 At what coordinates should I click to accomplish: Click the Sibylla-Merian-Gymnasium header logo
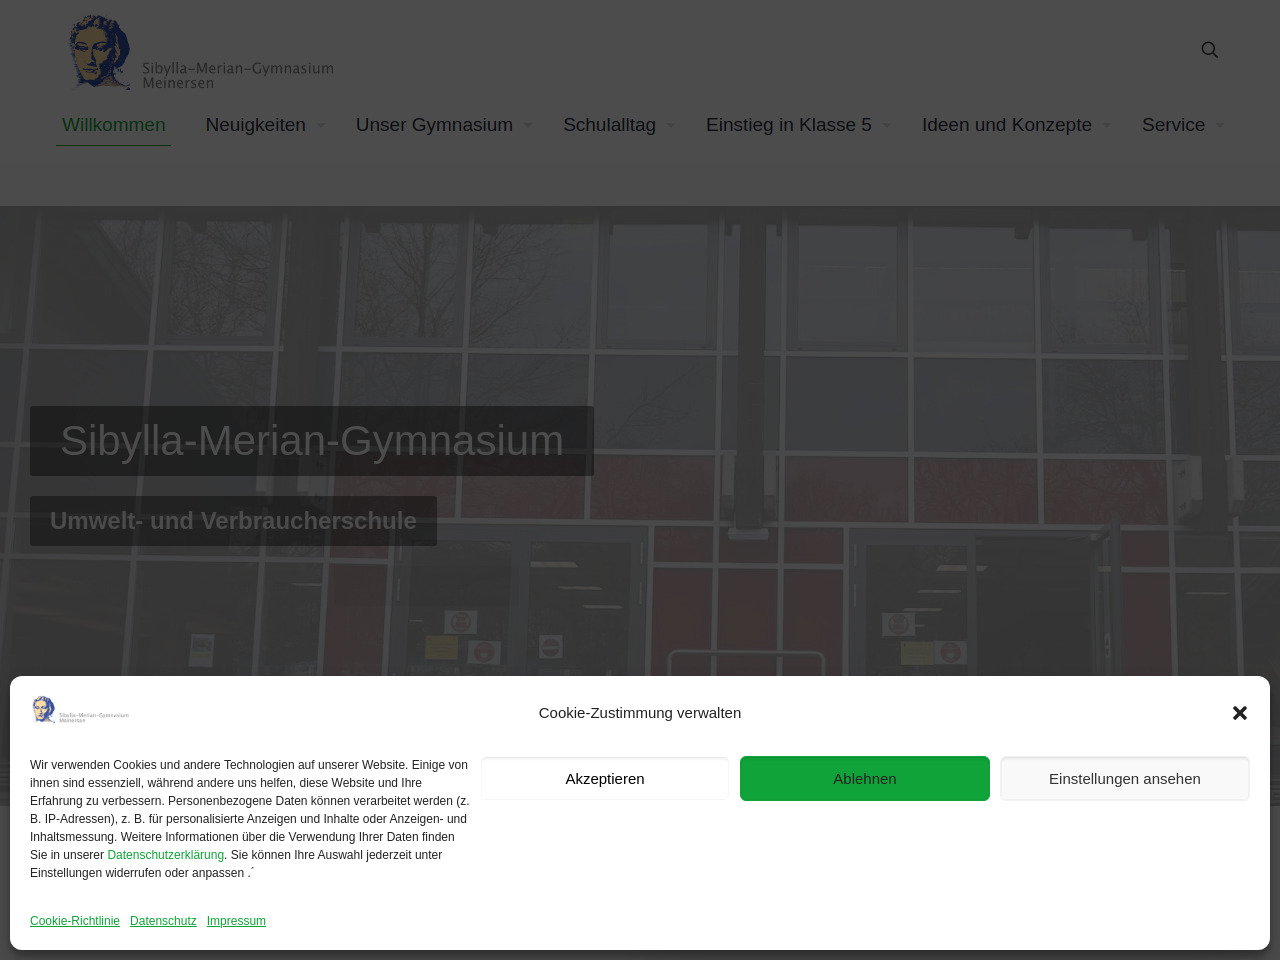point(200,54)
